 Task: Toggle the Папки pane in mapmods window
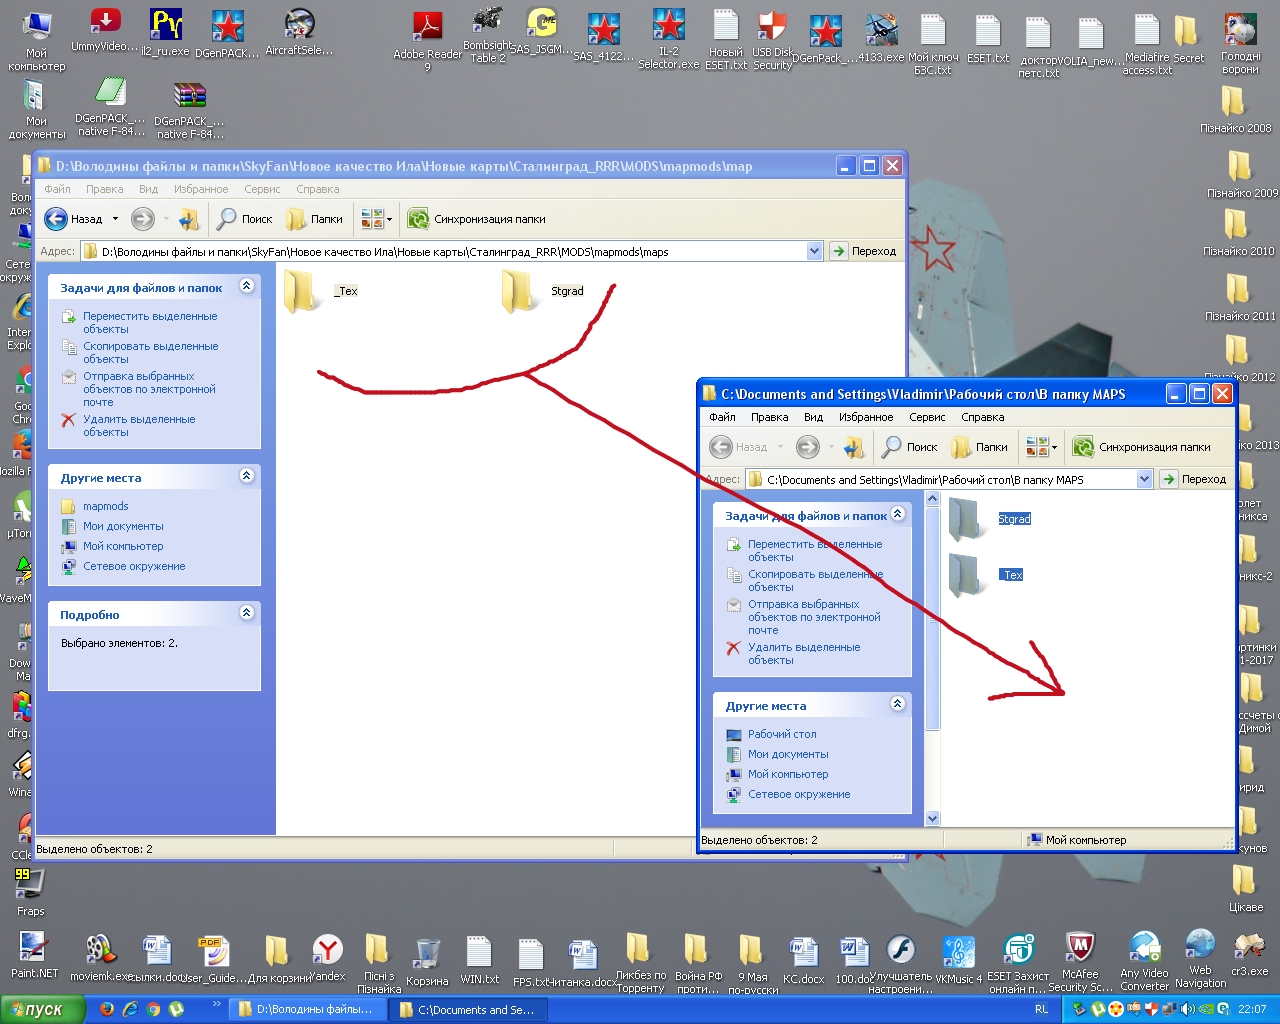click(315, 219)
